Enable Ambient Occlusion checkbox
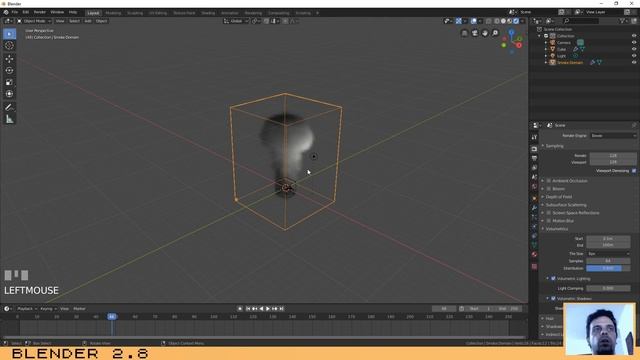 (549, 180)
